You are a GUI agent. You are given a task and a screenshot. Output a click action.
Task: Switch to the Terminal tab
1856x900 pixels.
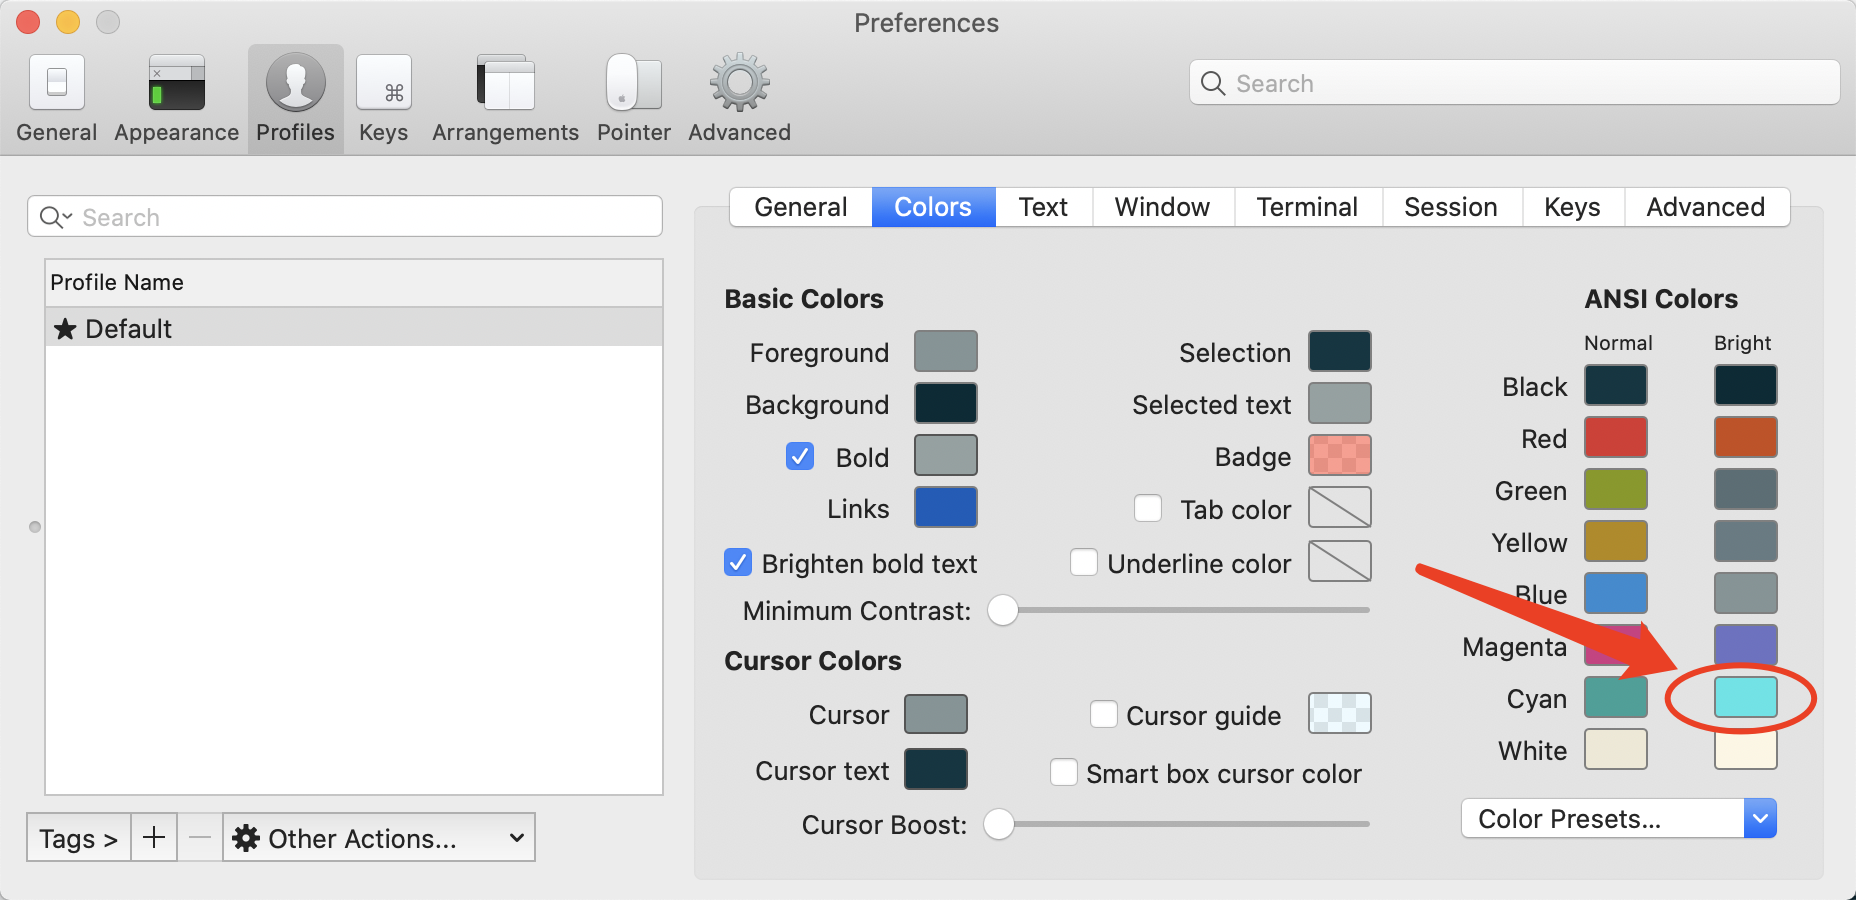click(1307, 207)
